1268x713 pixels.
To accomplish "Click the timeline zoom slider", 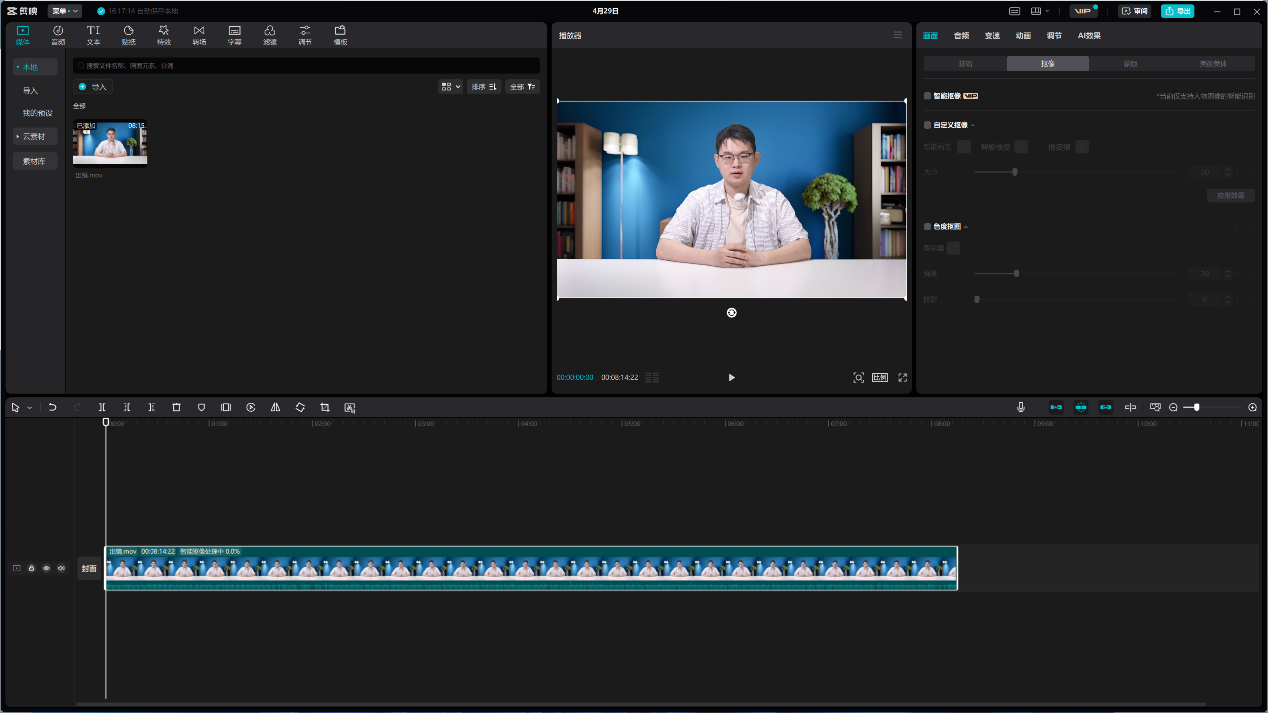I will (1196, 407).
